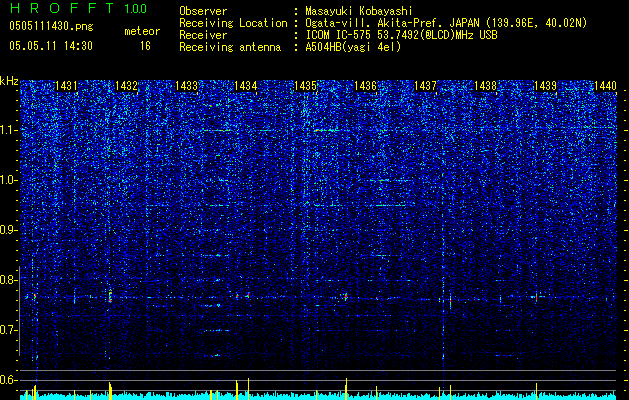This screenshot has height=400, width=629.
Task: Select the 0.8 kHz frequency label
Action: coord(9,280)
